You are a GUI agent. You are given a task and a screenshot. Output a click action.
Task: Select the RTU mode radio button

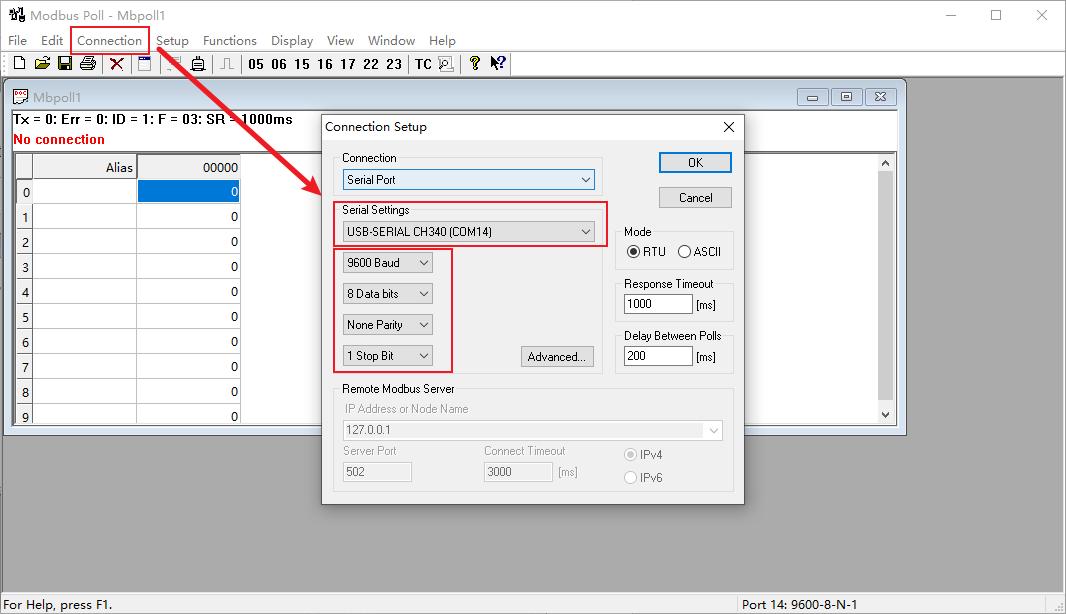click(x=634, y=252)
